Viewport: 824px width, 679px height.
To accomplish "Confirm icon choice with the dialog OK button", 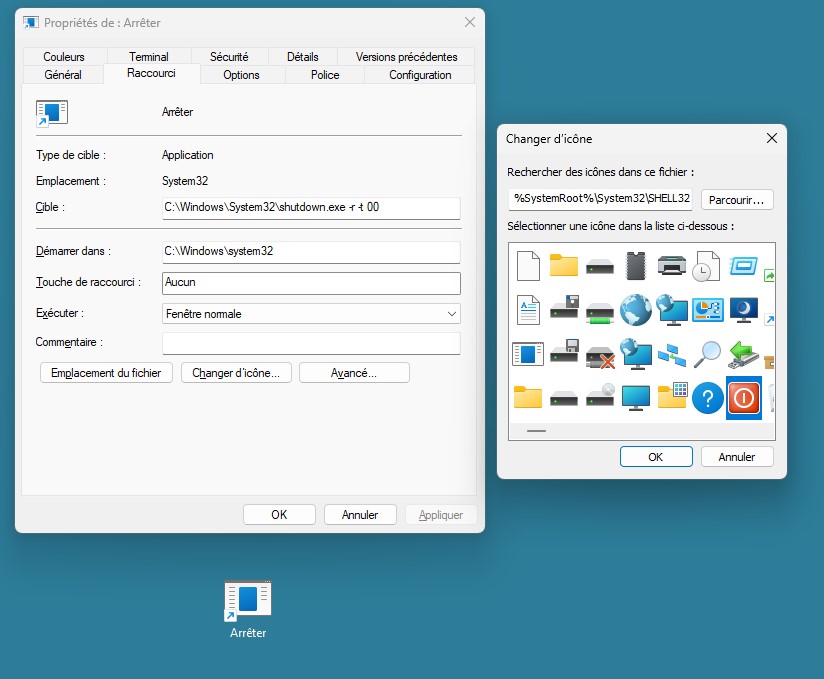I will pyautogui.click(x=655, y=456).
